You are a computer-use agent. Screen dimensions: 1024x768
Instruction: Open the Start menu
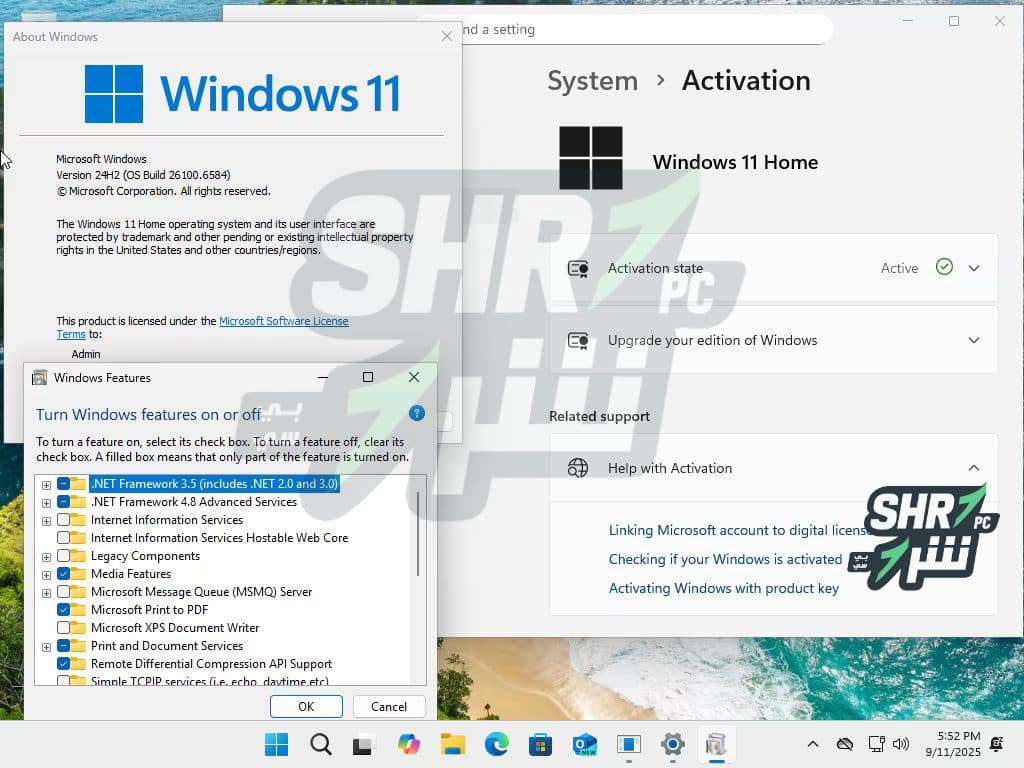(x=276, y=744)
